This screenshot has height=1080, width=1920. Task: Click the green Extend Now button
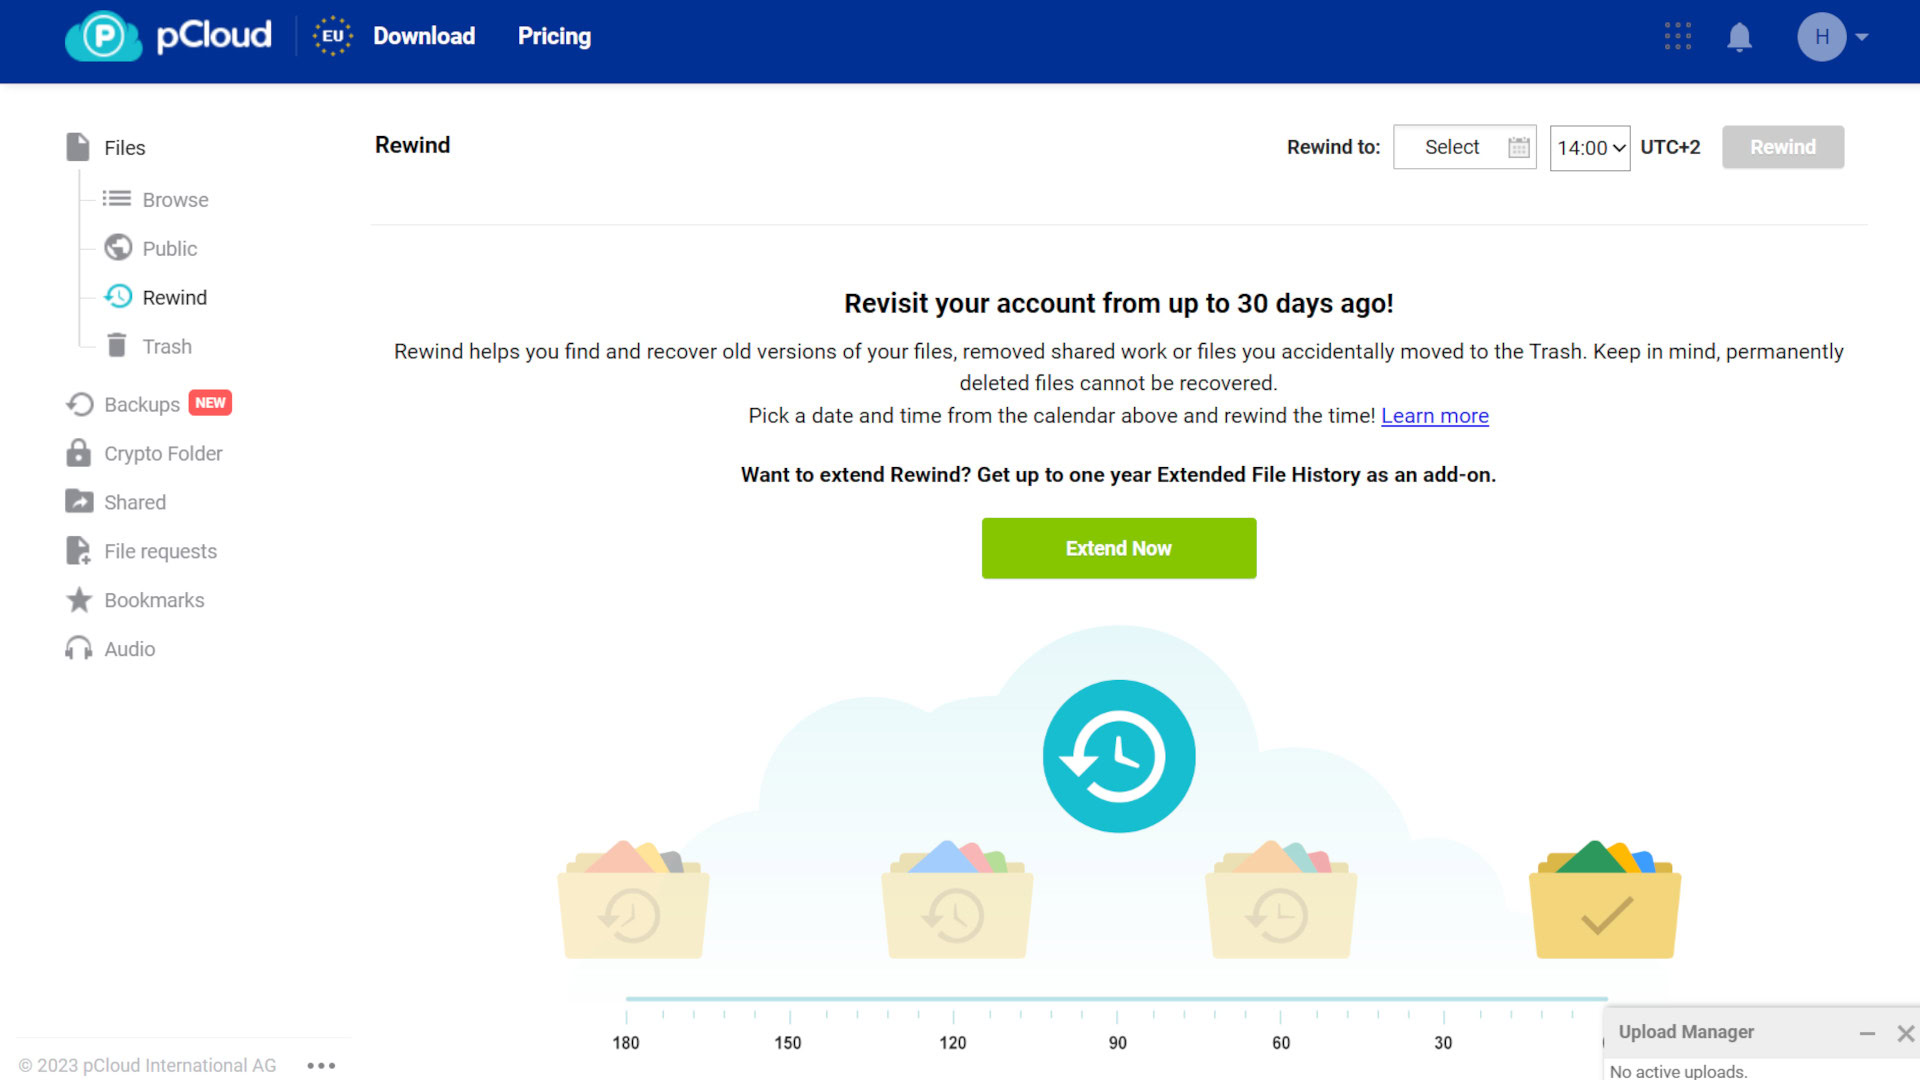1118,548
